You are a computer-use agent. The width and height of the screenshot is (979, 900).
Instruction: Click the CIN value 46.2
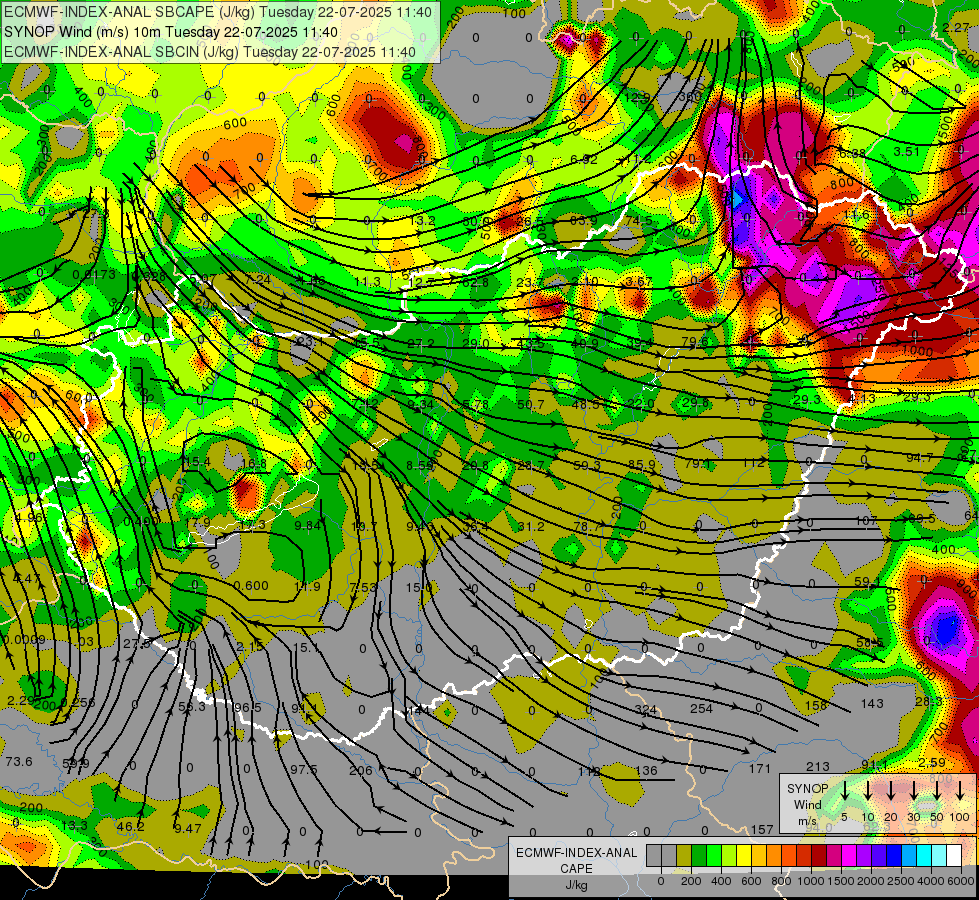click(130, 827)
